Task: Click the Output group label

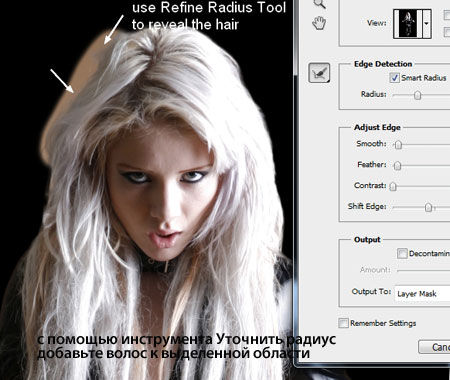Action: [367, 240]
